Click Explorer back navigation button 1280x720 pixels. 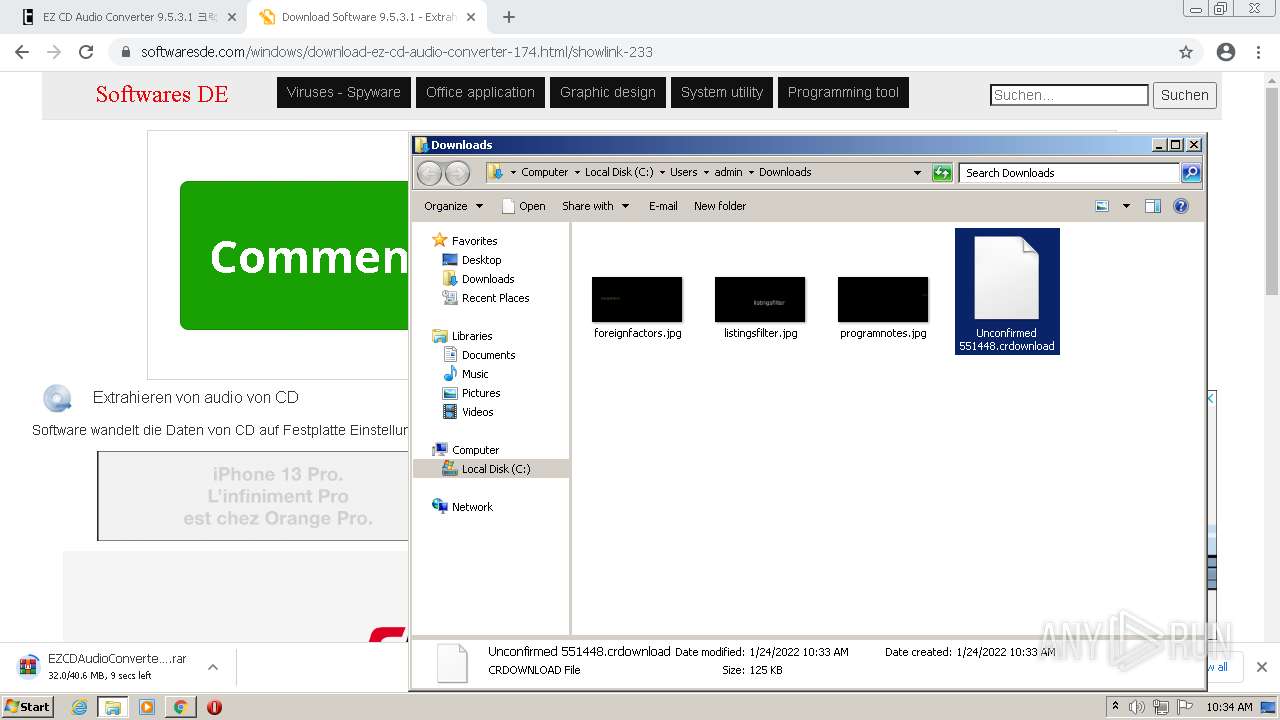429,173
